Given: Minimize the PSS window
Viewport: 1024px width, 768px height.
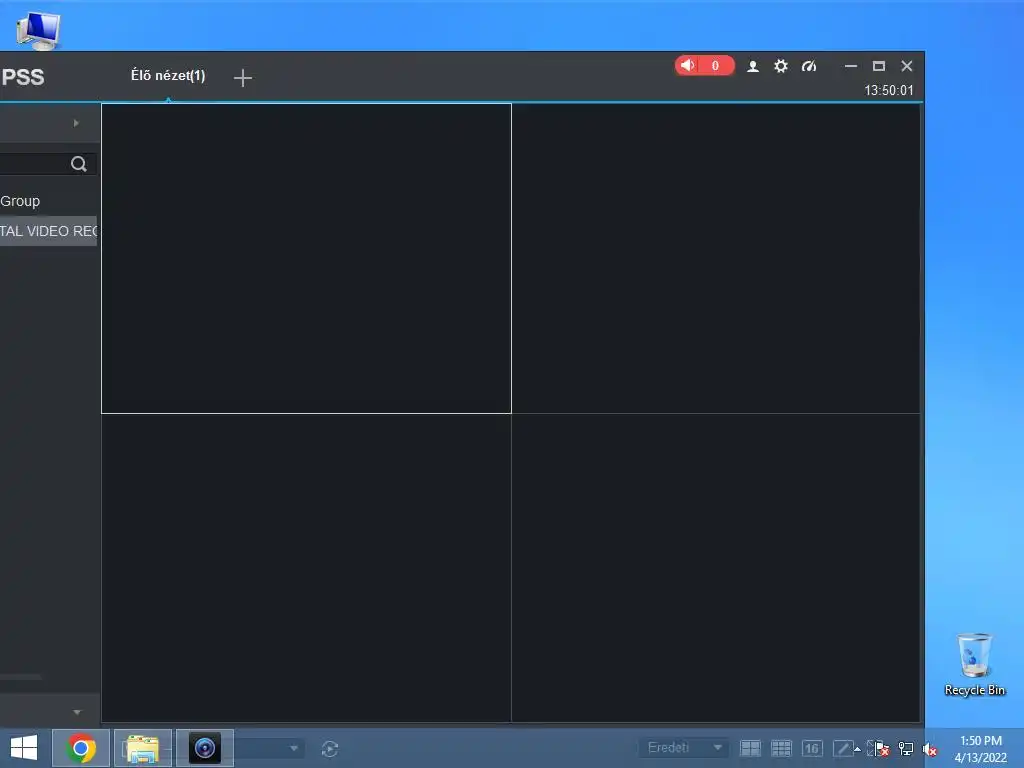Looking at the screenshot, I should (x=850, y=66).
